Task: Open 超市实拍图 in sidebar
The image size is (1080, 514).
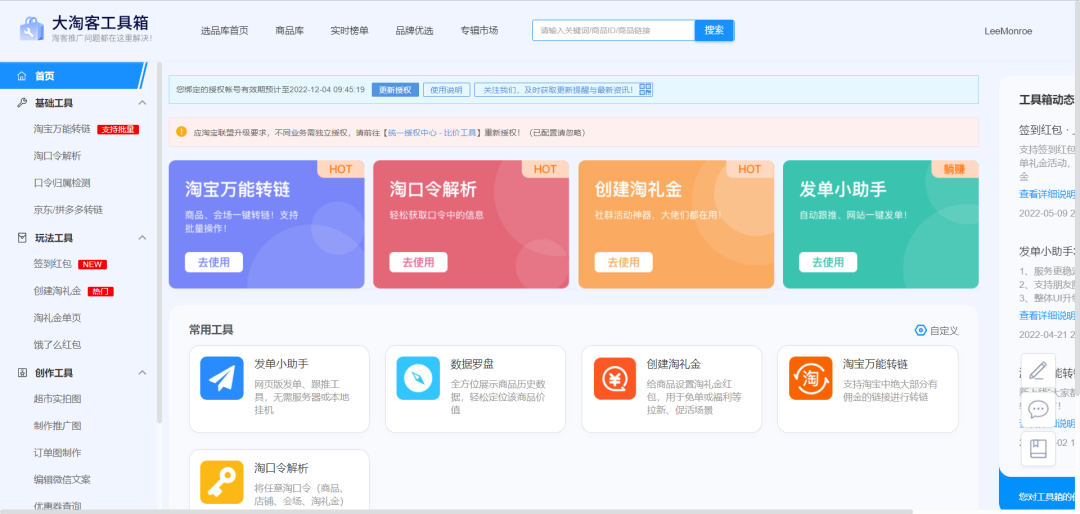Action: 57,399
